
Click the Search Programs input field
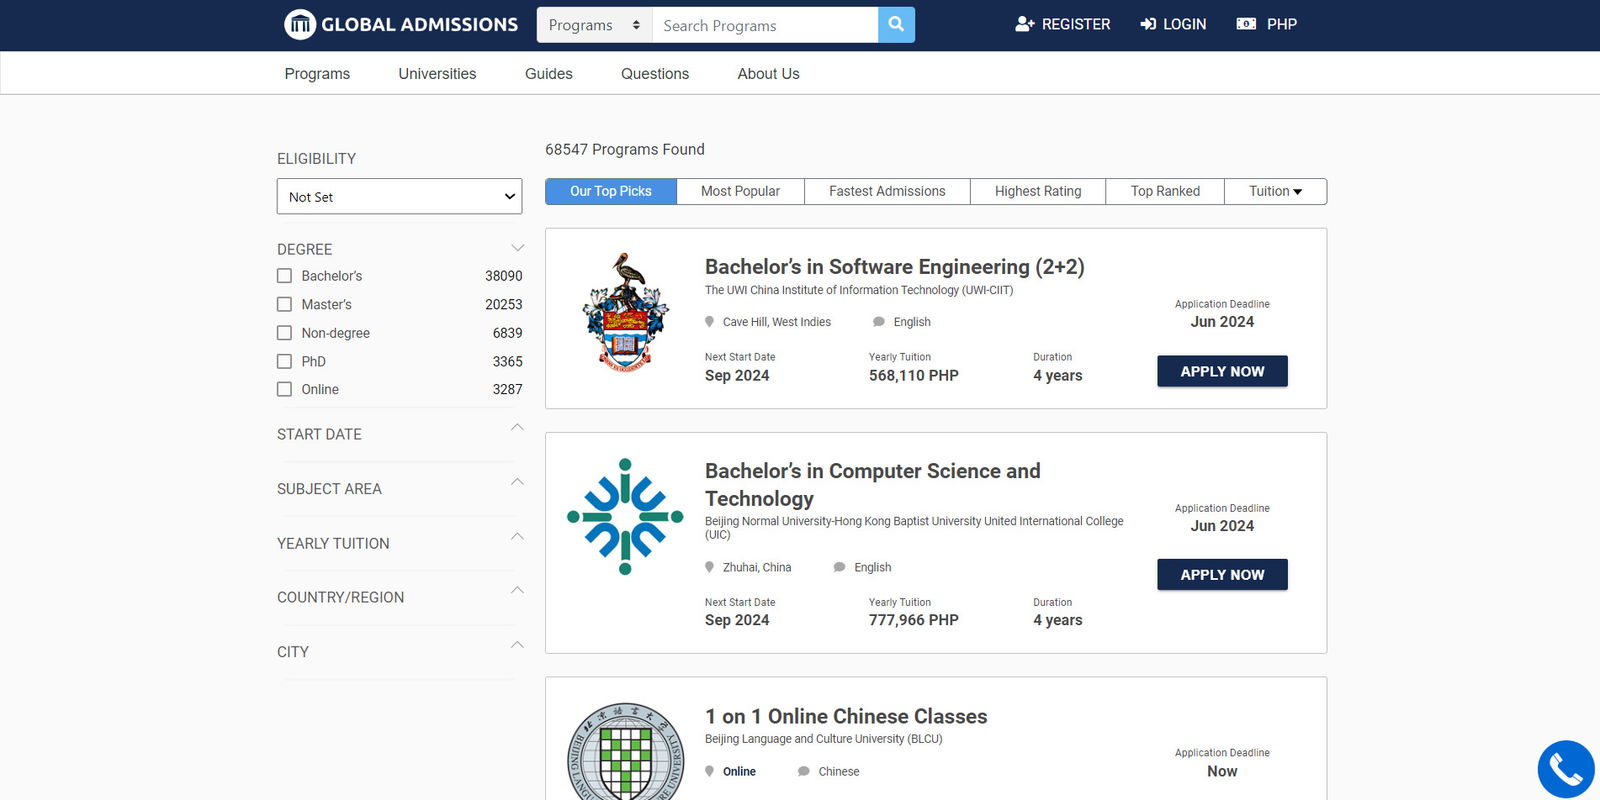click(765, 25)
